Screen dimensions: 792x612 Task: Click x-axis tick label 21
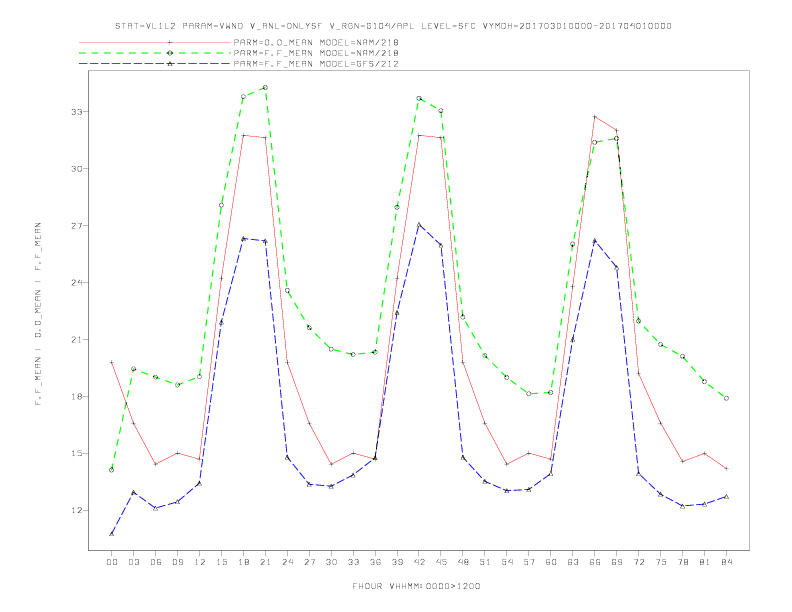click(x=266, y=562)
